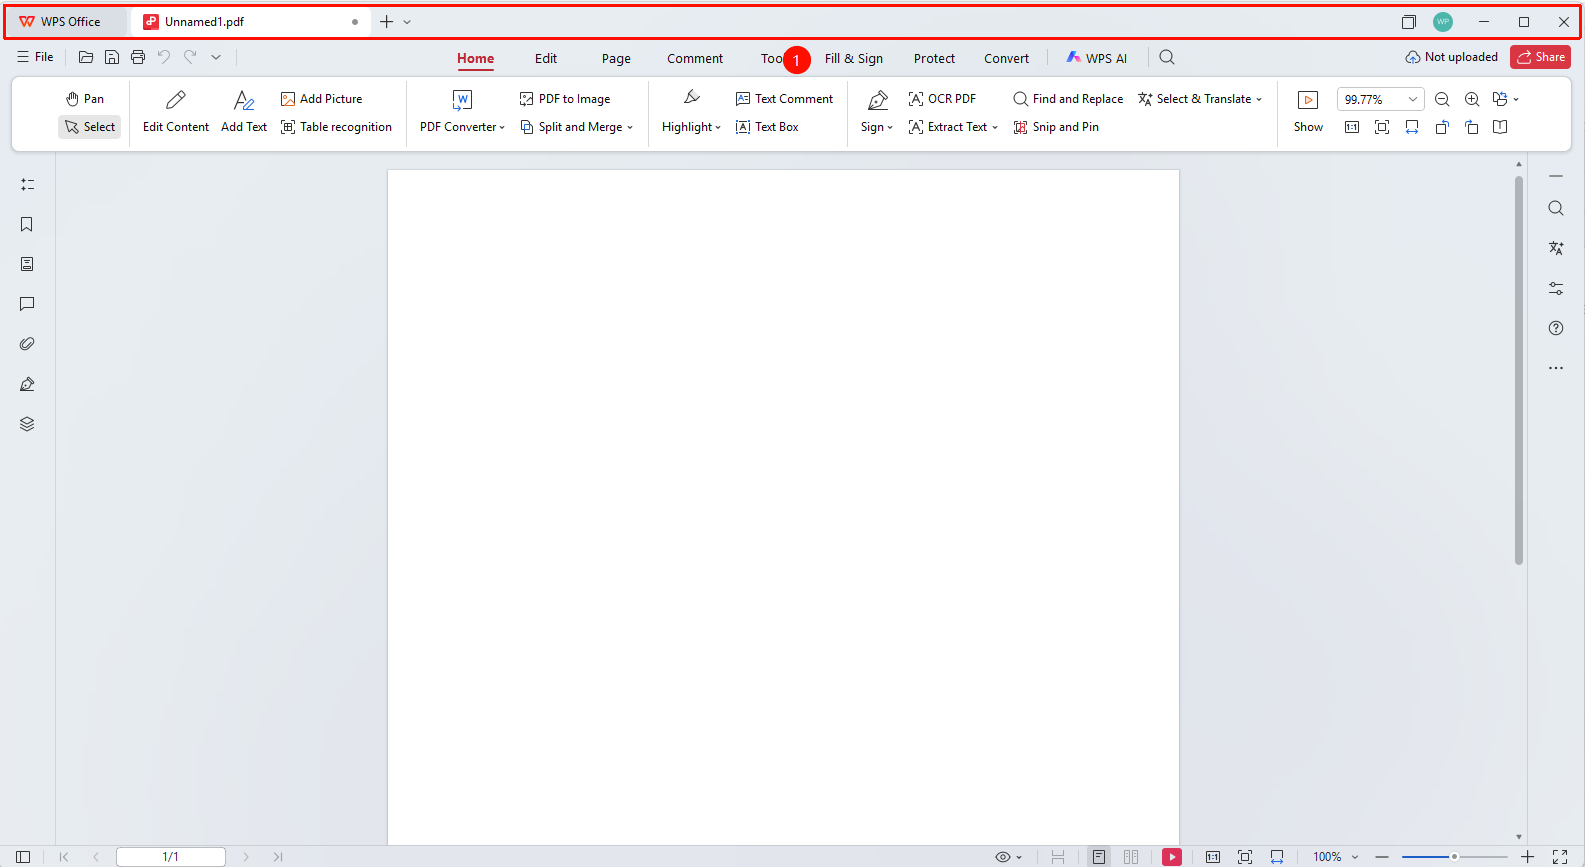The height and width of the screenshot is (867, 1585).
Task: Enter full screen mode
Action: 1560,857
